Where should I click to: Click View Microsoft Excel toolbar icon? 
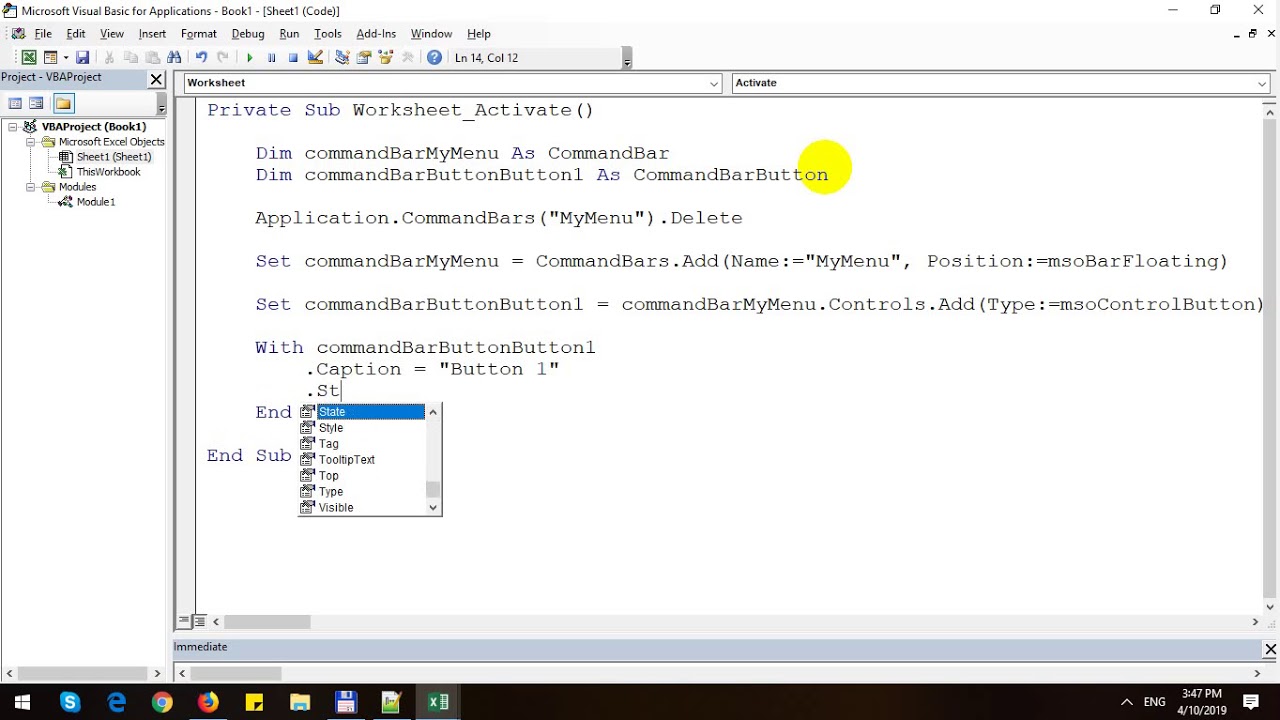coord(29,58)
